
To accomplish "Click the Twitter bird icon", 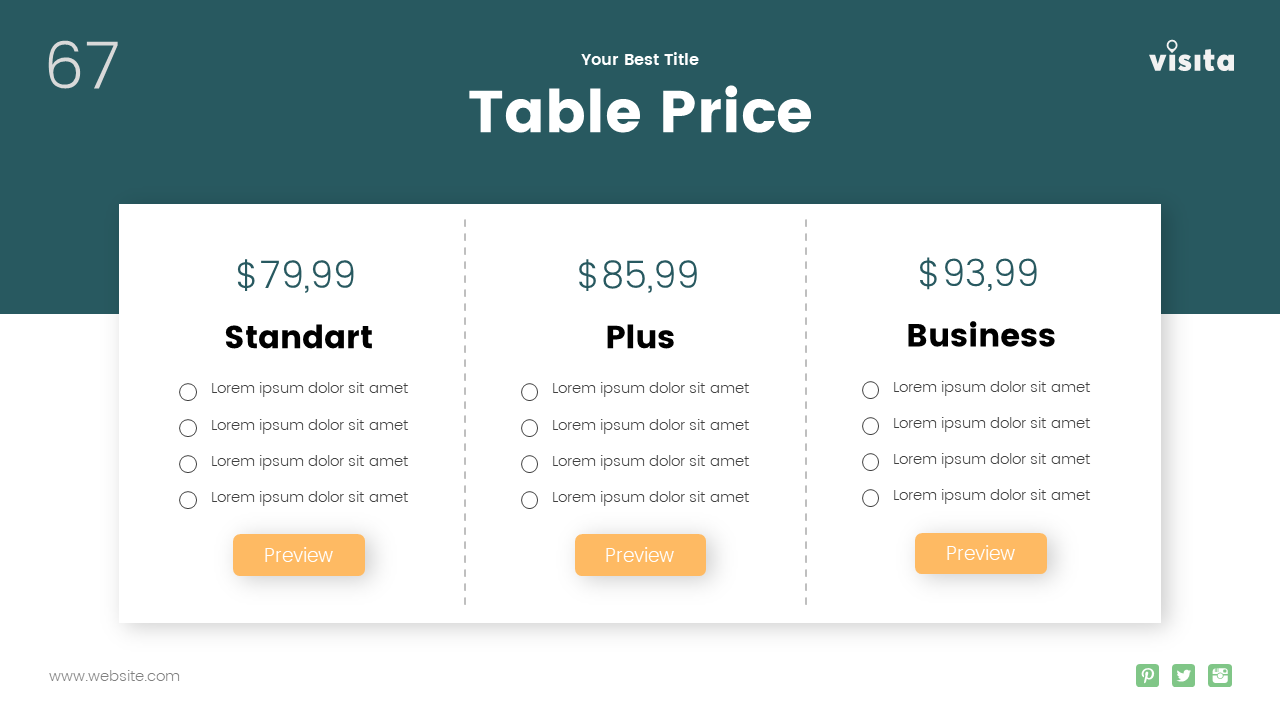I will click(x=1184, y=676).
